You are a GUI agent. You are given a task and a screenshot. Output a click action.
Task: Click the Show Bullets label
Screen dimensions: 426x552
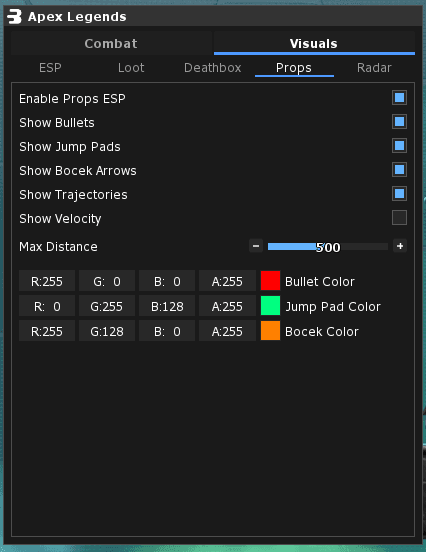click(x=57, y=123)
